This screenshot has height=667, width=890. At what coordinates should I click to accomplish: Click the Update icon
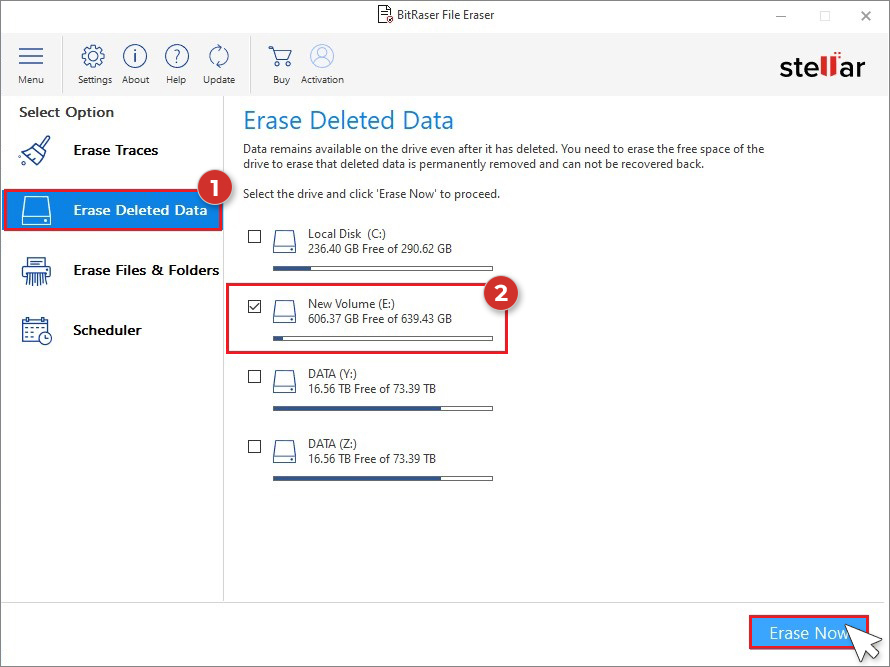click(x=218, y=58)
